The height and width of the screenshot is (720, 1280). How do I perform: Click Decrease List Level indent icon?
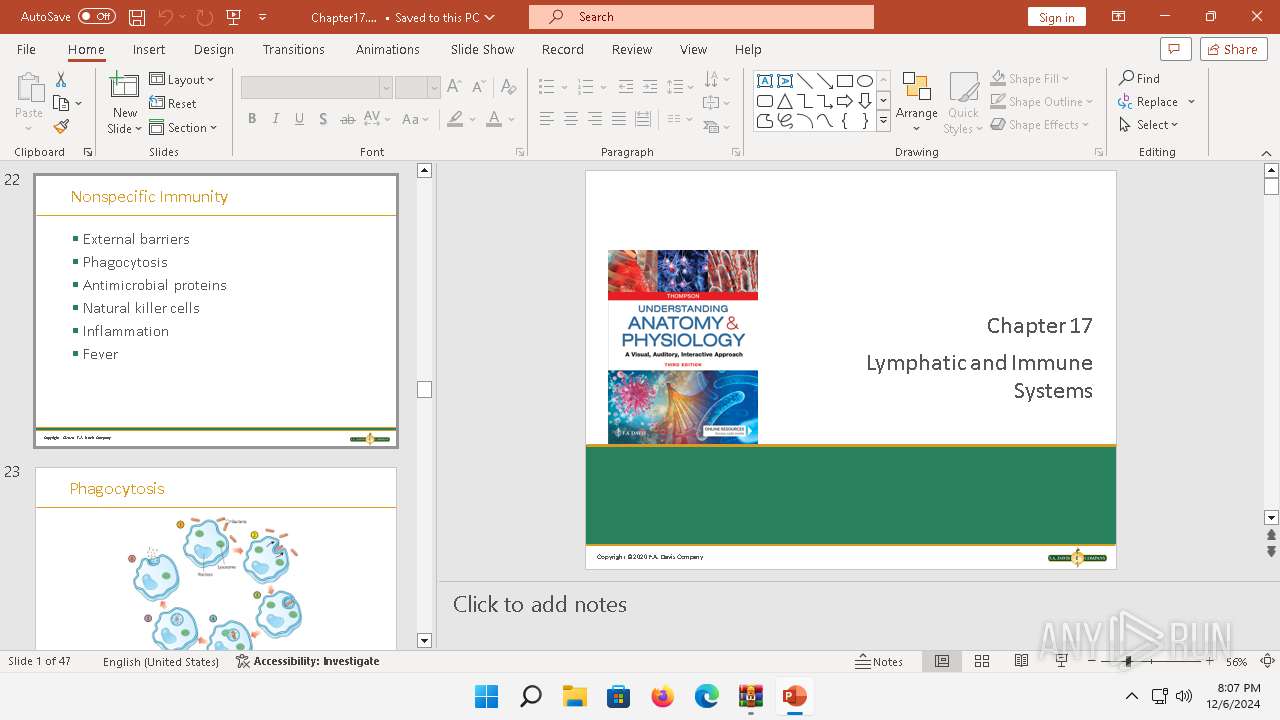tap(626, 87)
